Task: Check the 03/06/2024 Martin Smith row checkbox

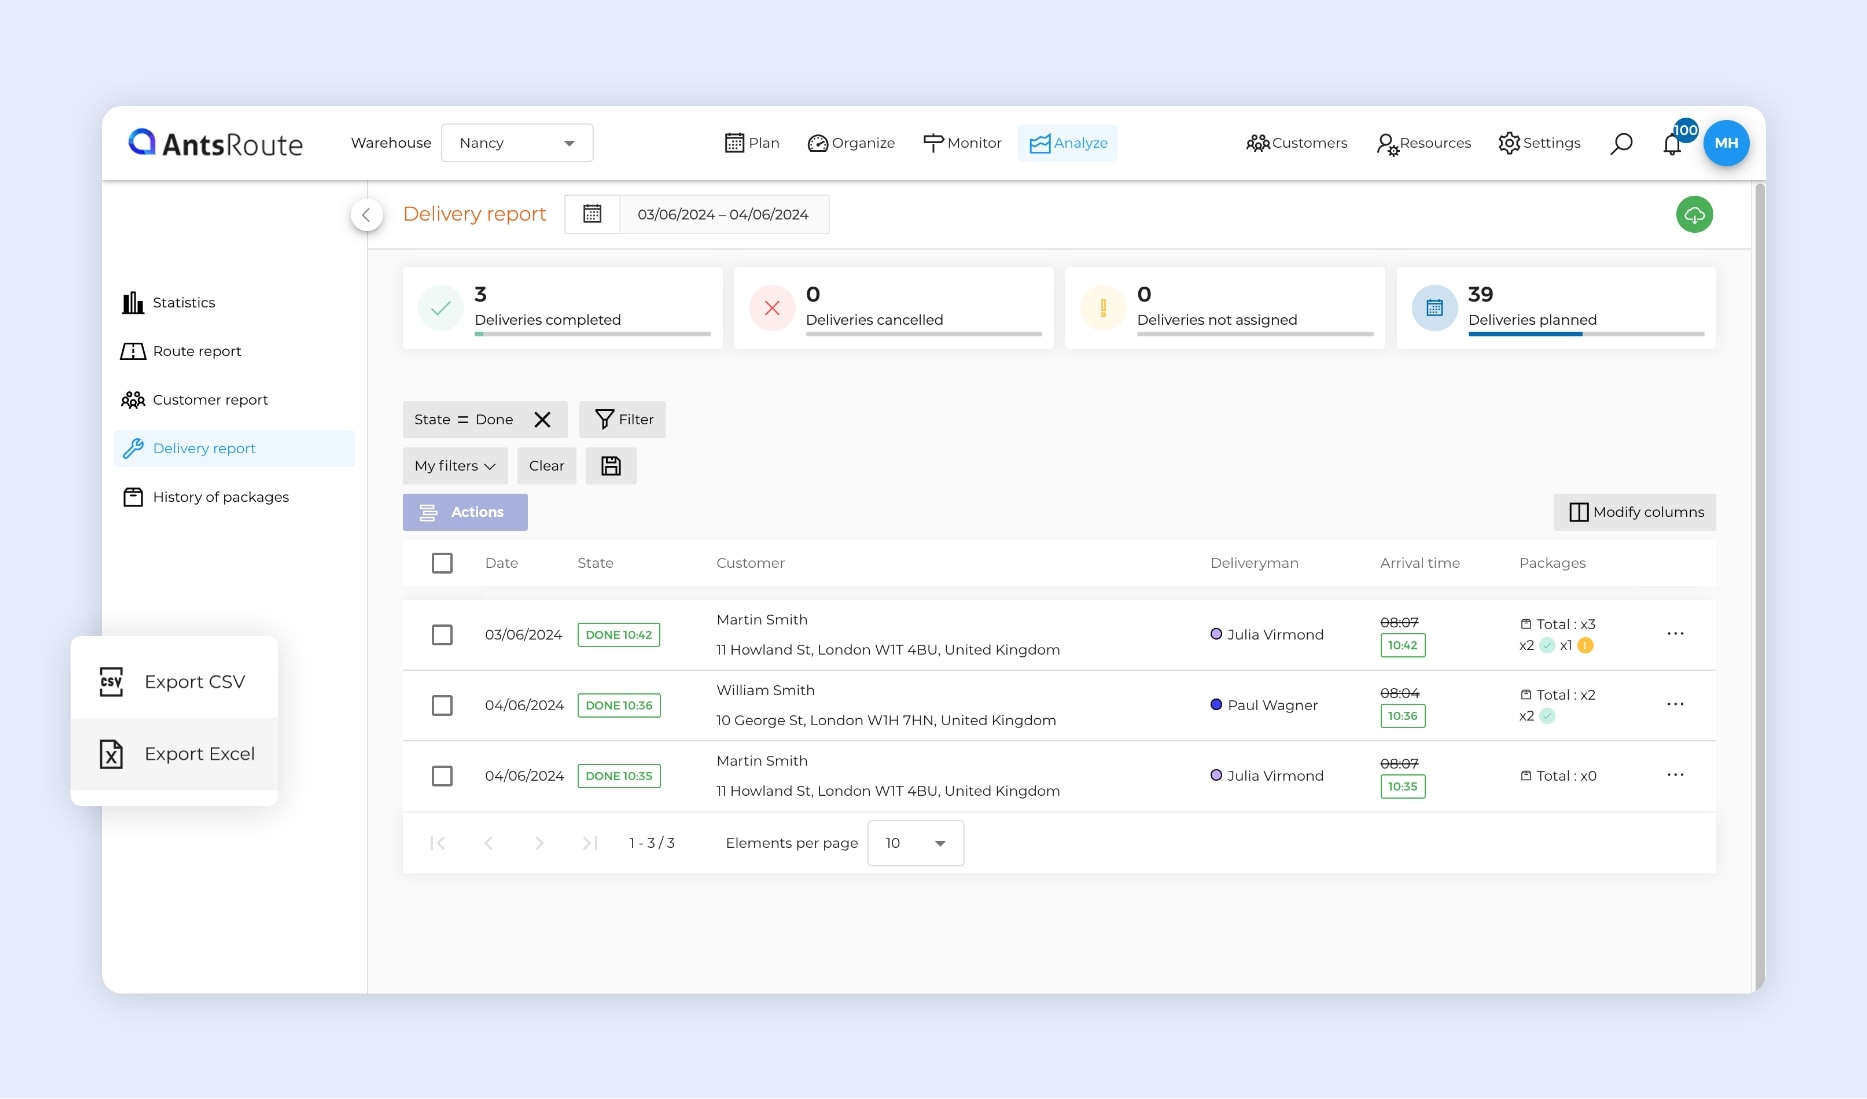Action: 442,635
